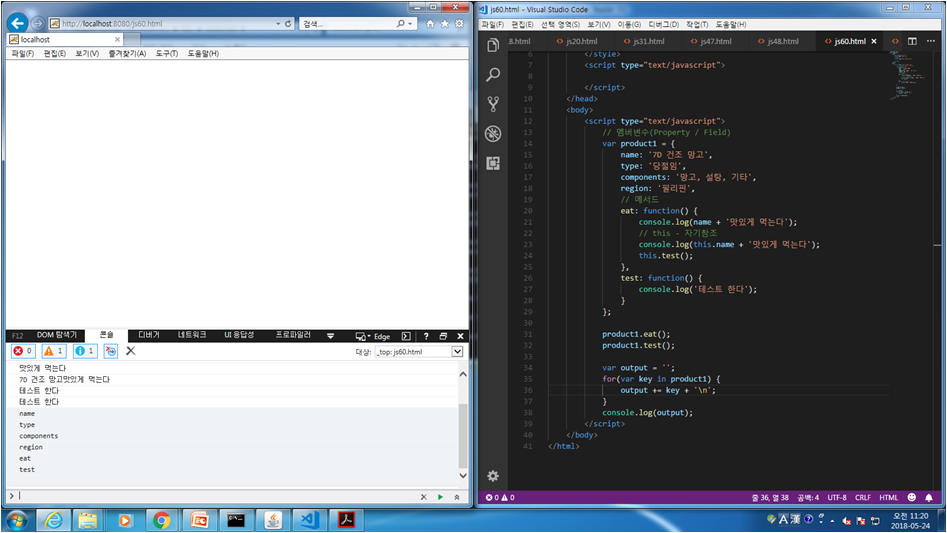Open console target frame dropdown
The height and width of the screenshot is (533, 947).
(x=457, y=351)
